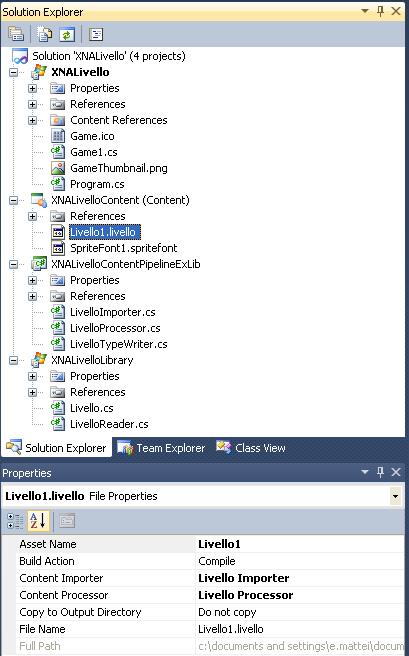This screenshot has height=656, width=409.
Task: Expand Content References under XNALivello
Action: (33, 120)
